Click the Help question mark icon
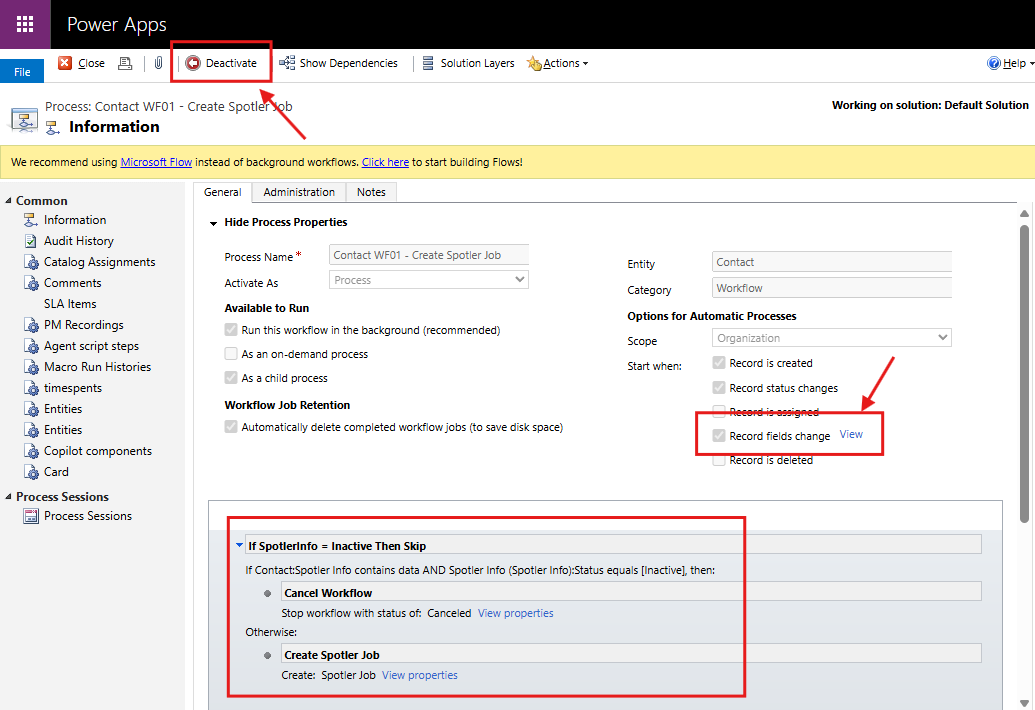 pyautogui.click(x=993, y=63)
